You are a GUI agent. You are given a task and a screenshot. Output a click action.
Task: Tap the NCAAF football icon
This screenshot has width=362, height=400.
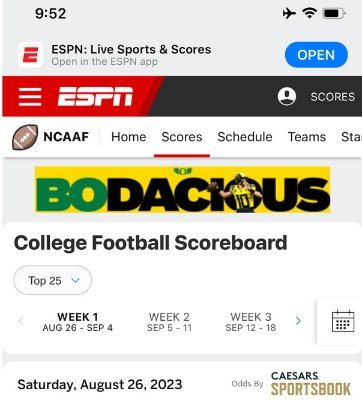coord(25,137)
